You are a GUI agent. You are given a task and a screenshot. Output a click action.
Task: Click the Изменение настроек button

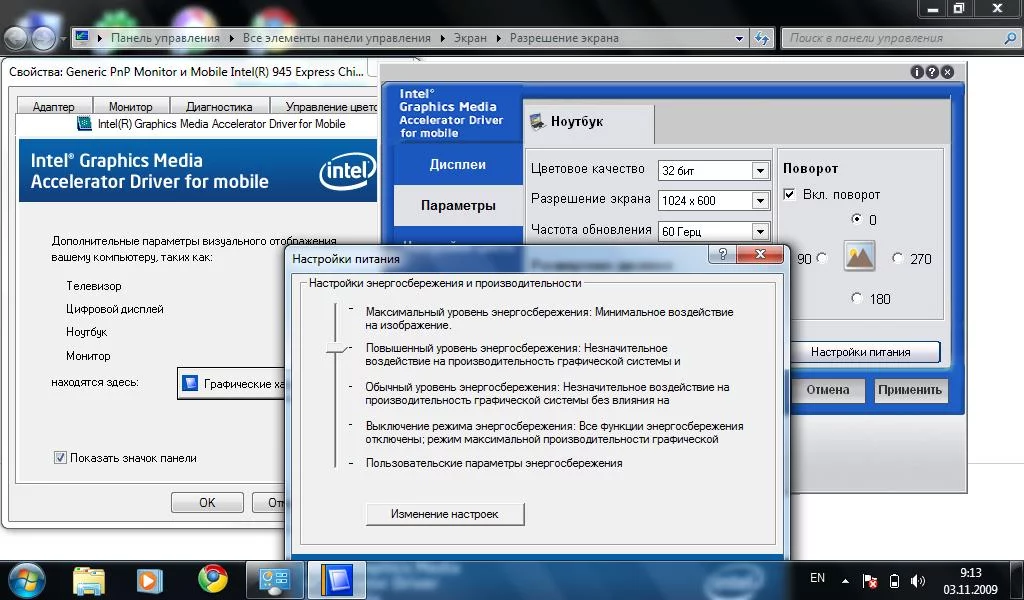[444, 514]
